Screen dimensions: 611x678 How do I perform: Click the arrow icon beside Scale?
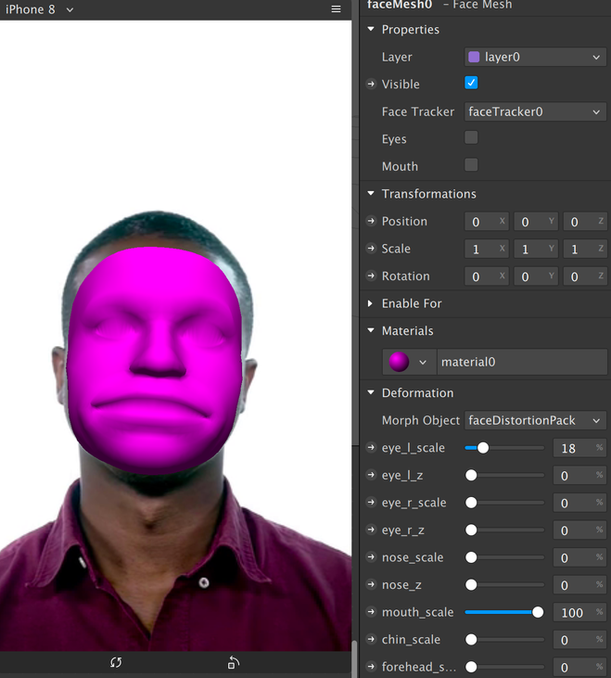click(371, 249)
